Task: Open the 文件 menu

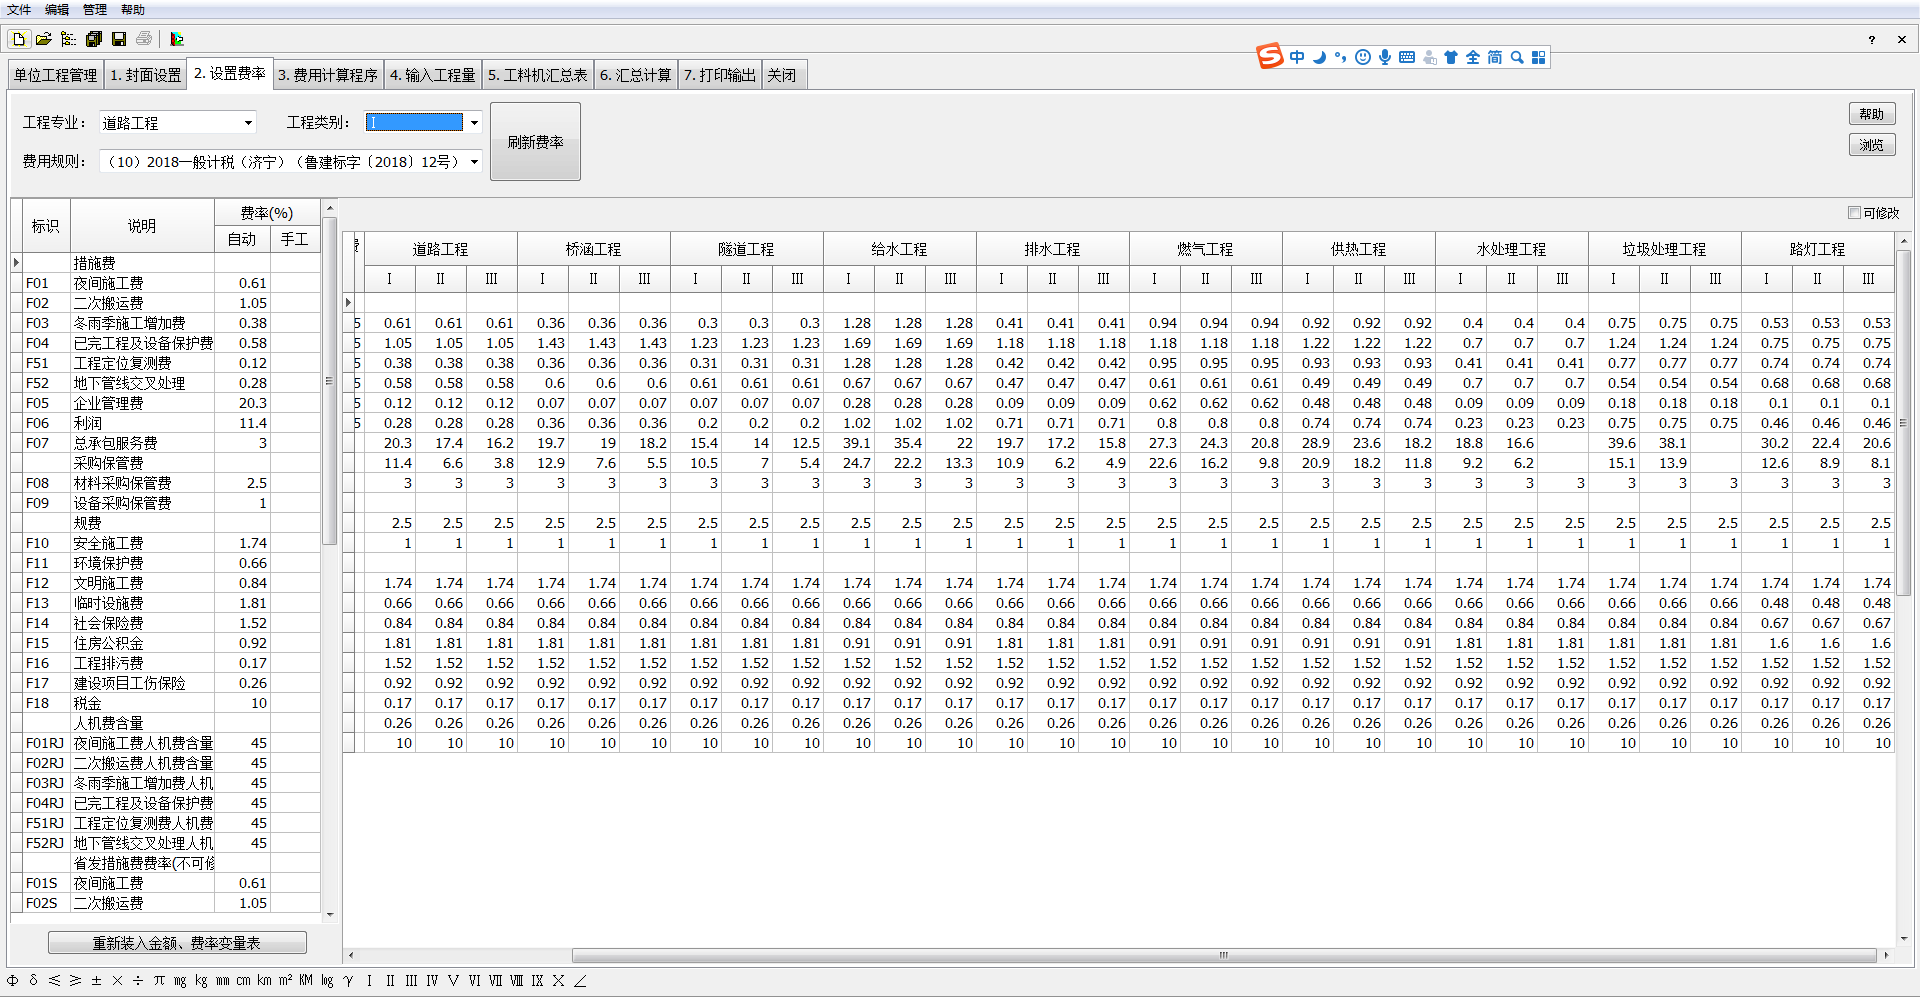Action: click(x=19, y=10)
